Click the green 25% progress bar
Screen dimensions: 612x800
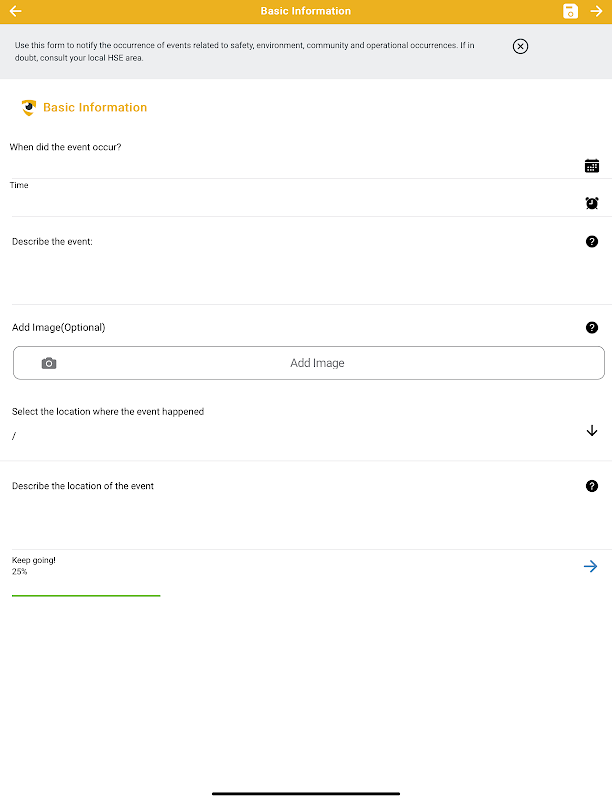click(x=86, y=595)
